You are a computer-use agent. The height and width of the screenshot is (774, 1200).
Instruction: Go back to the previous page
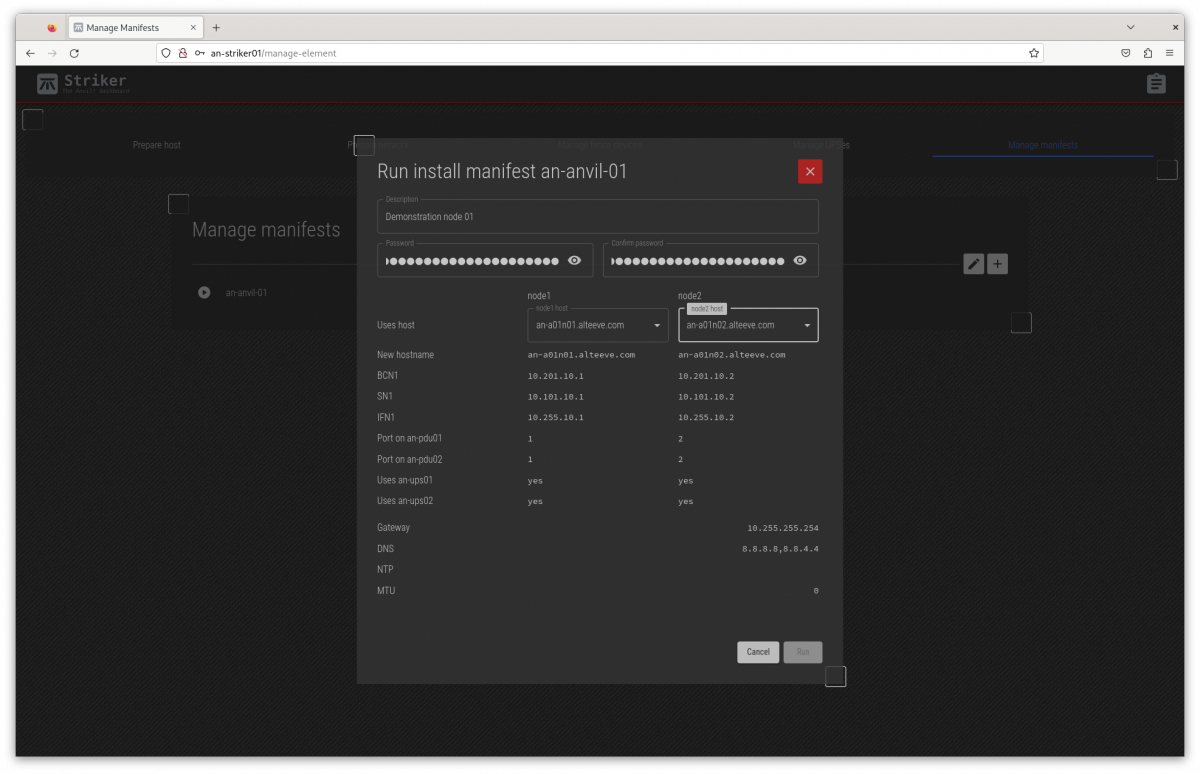tap(30, 53)
